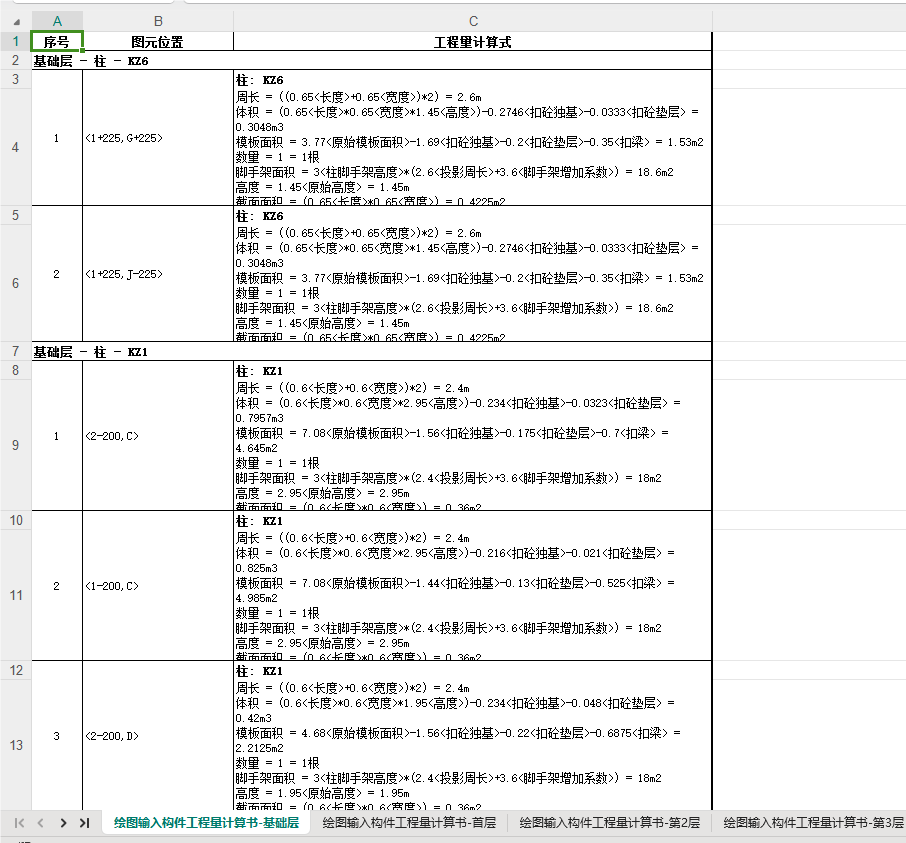Select row 13 header
The width and height of the screenshot is (906, 843).
coord(16,745)
